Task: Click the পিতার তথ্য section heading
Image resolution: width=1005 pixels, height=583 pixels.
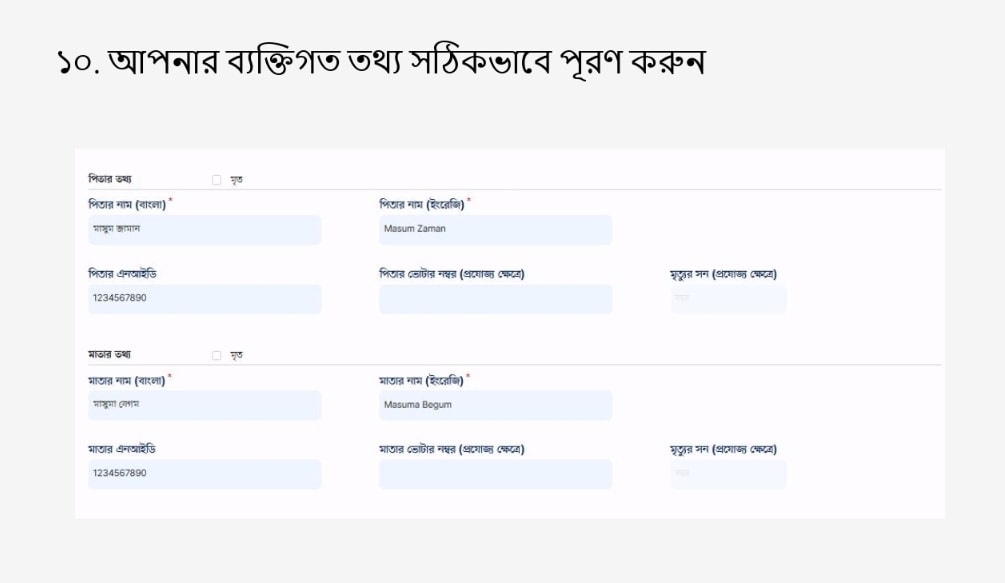Action: click(110, 179)
